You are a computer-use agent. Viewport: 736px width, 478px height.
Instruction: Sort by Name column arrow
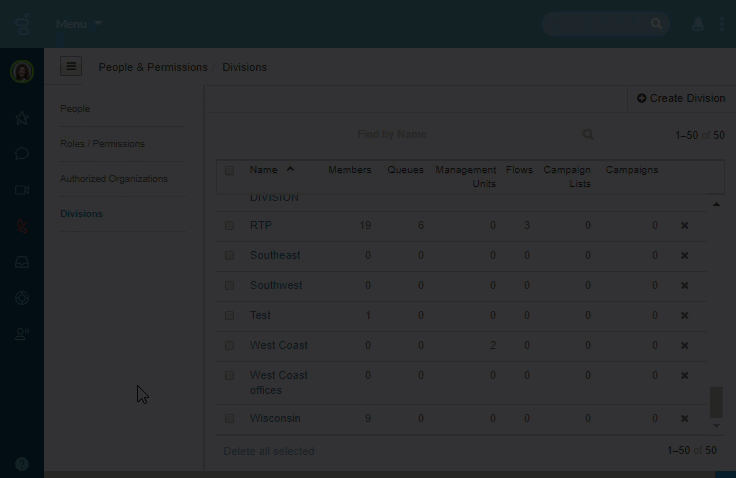click(x=290, y=170)
